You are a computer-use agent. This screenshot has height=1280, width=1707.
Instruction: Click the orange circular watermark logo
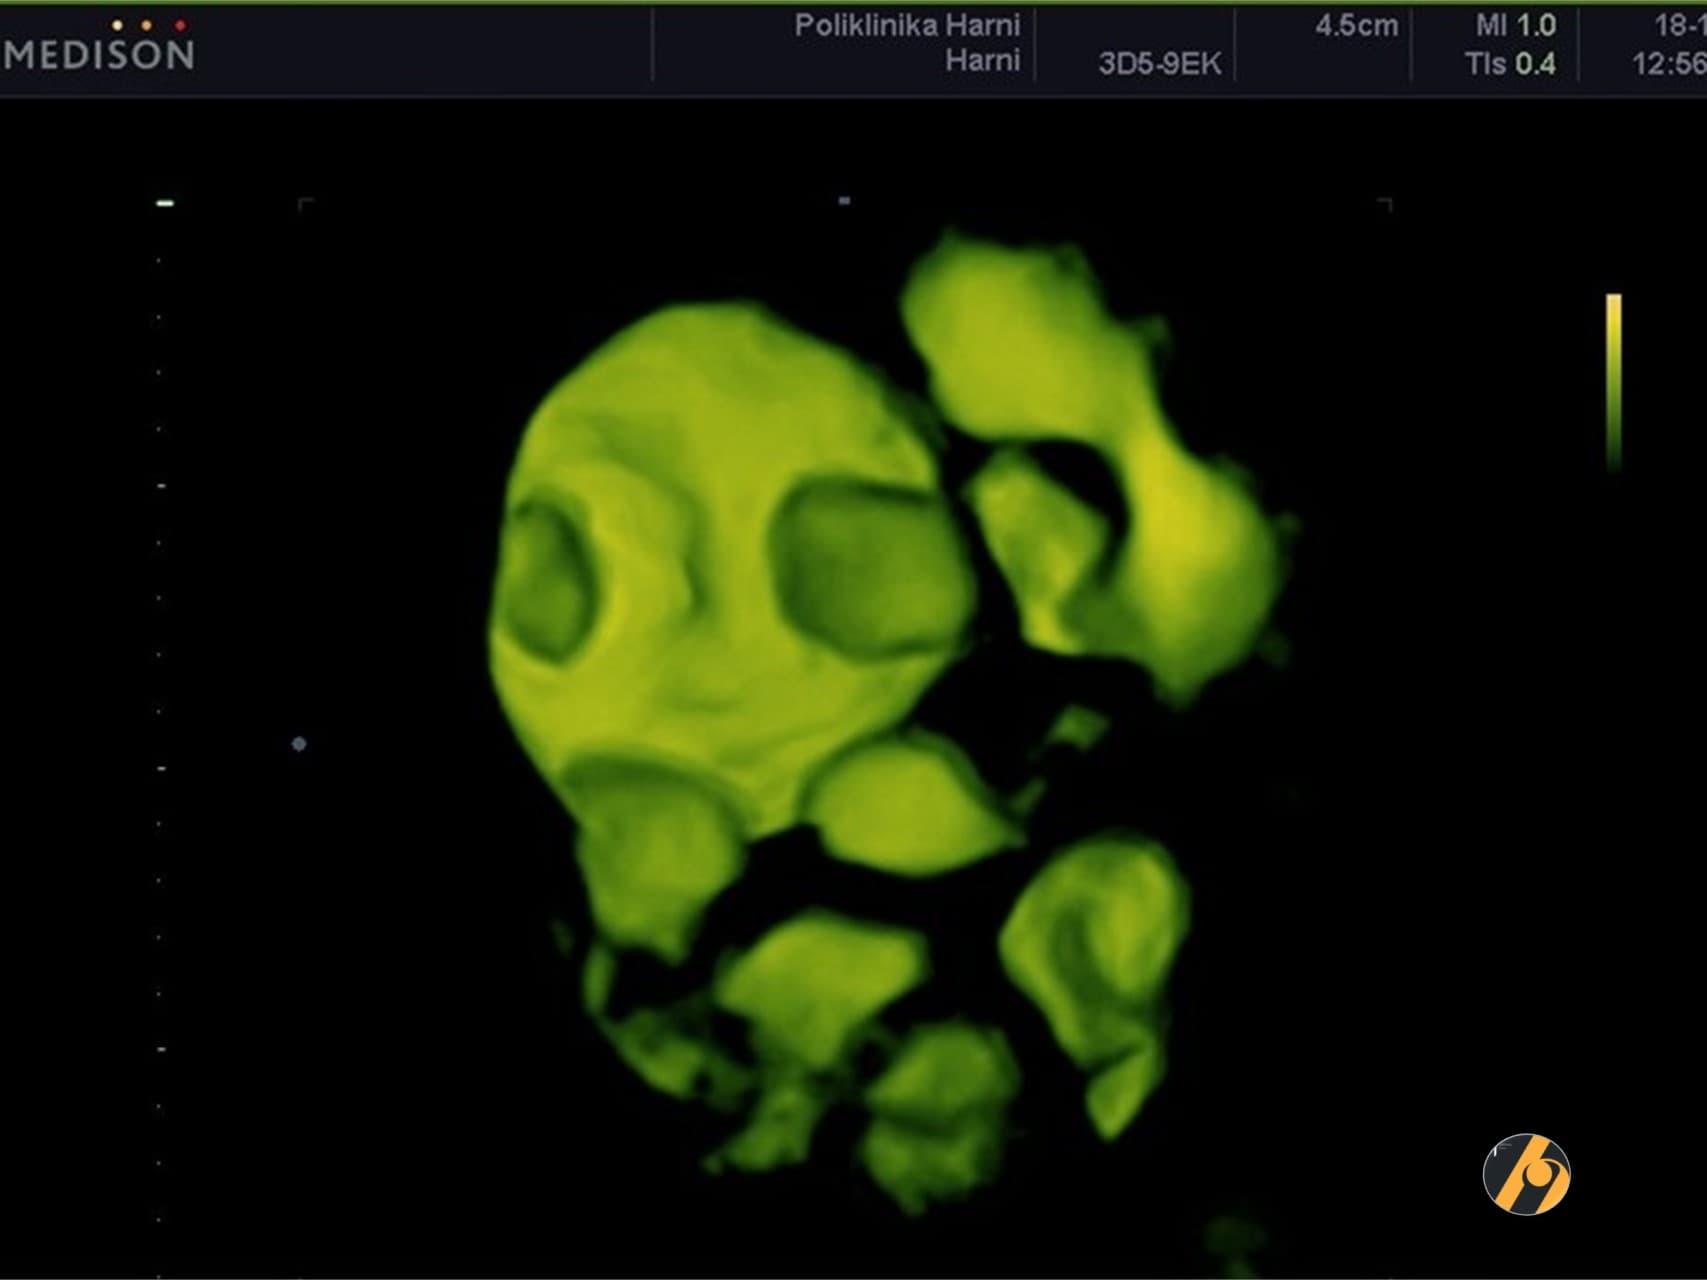(1526, 1174)
